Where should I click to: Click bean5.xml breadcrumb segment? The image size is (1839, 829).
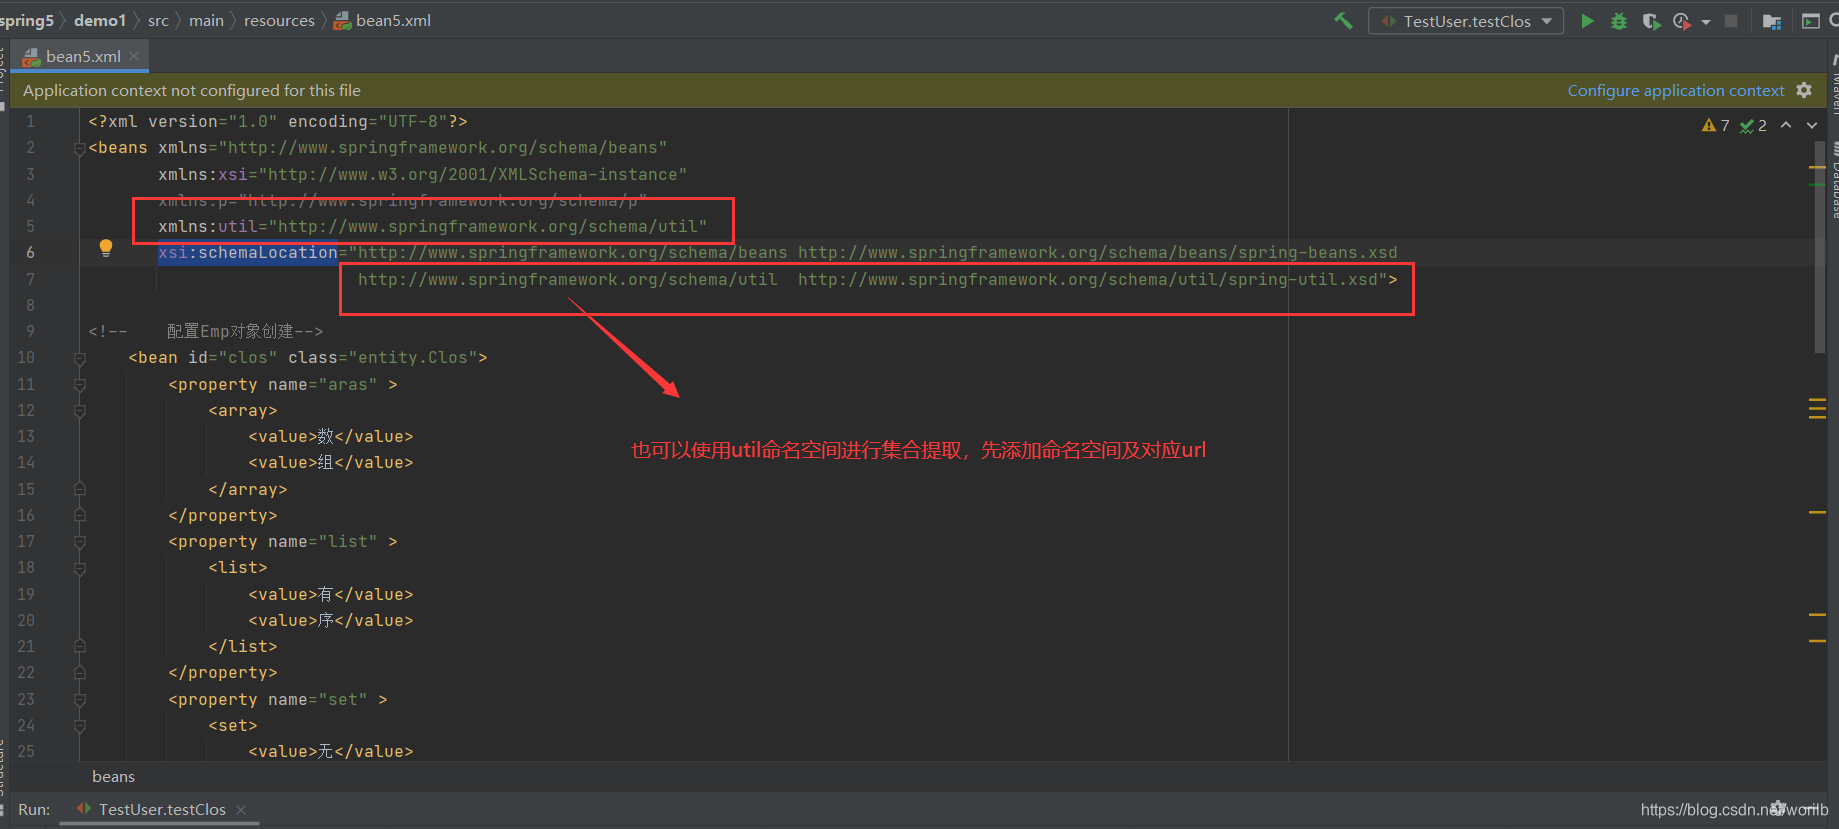click(393, 20)
